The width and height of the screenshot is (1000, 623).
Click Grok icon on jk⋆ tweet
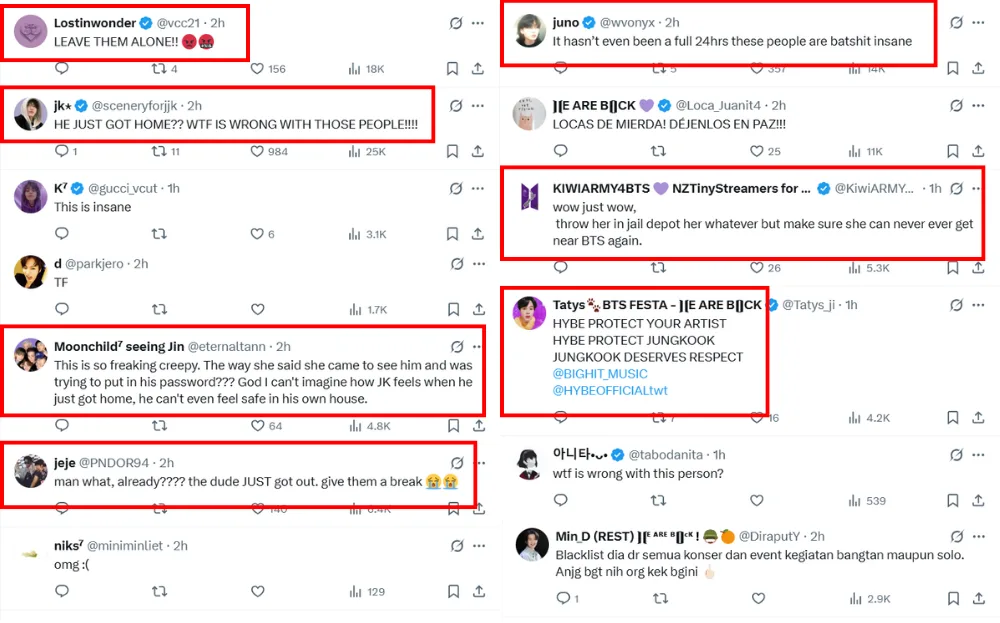pos(456,105)
